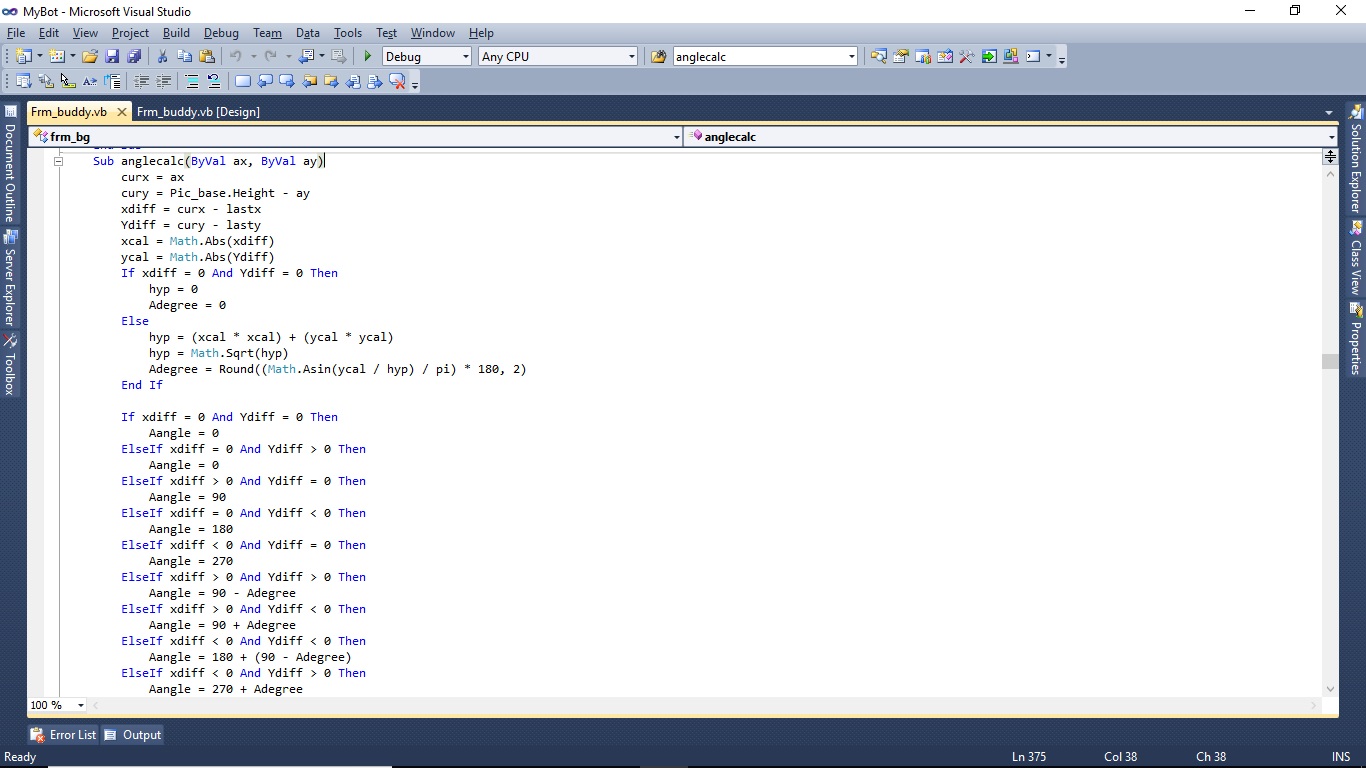Screen dimensions: 1366x768
Task: Click the Start Page green arrow icon
Action: click(989, 56)
